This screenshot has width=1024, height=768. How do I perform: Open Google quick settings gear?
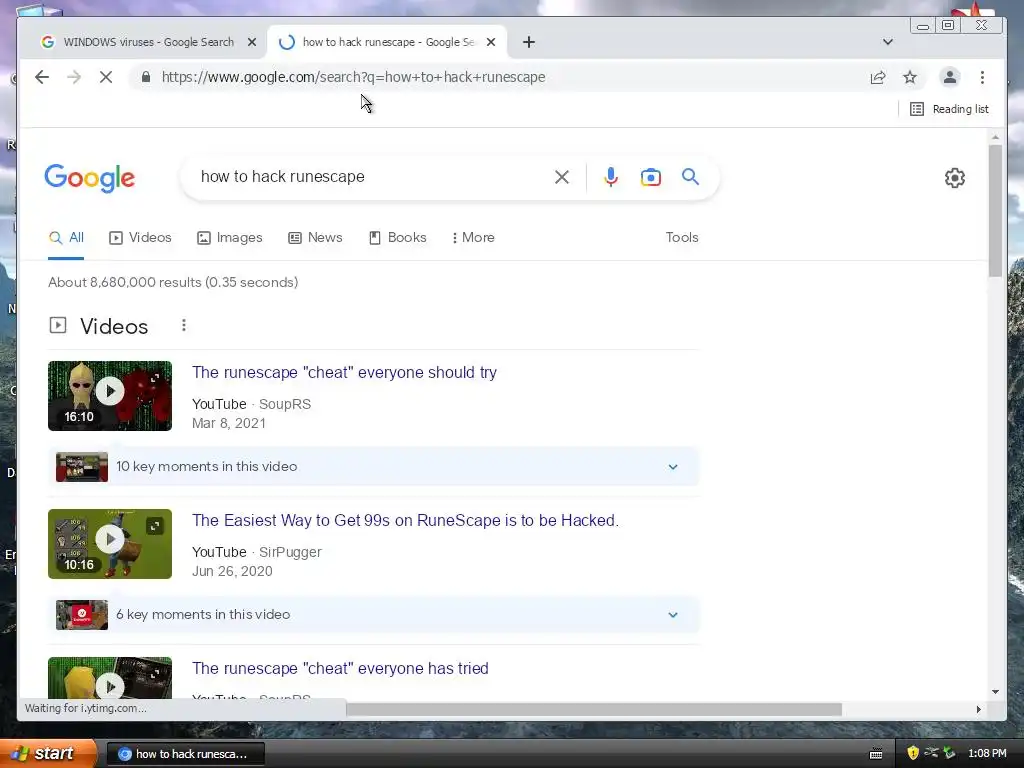click(x=955, y=178)
